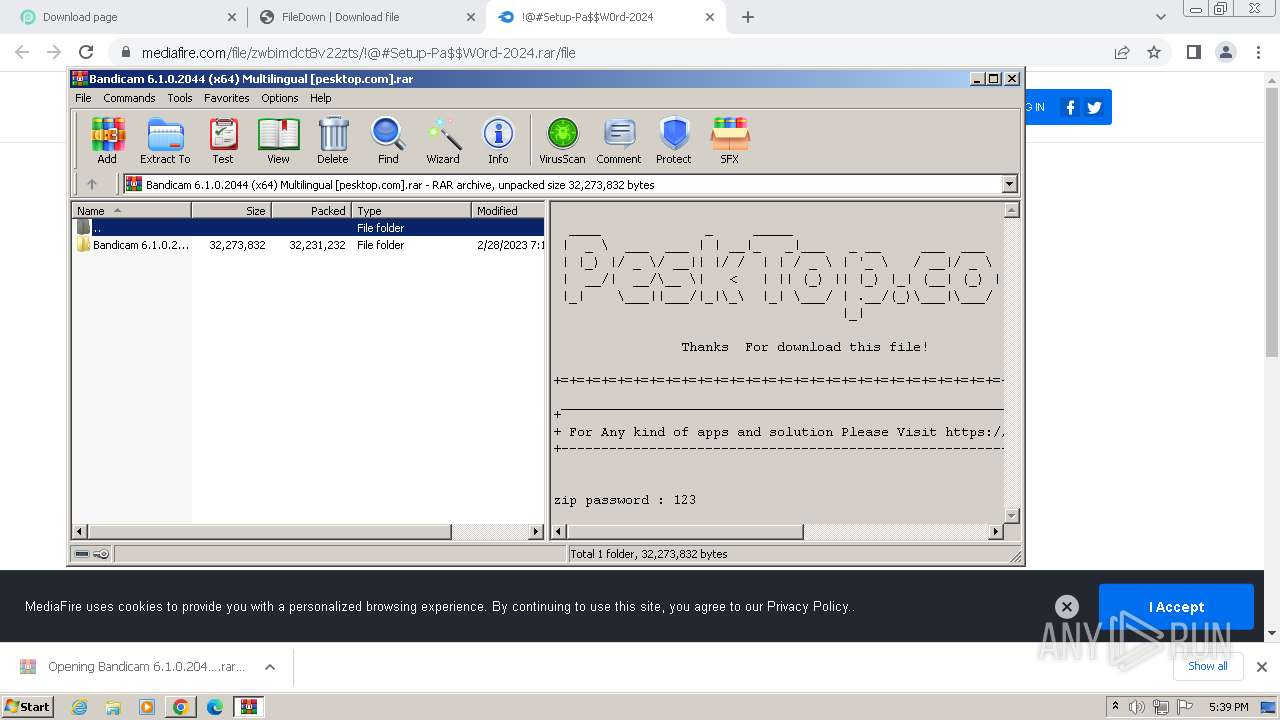Go up one folder level arrow
This screenshot has width=1280, height=720.
pyautogui.click(x=92, y=184)
